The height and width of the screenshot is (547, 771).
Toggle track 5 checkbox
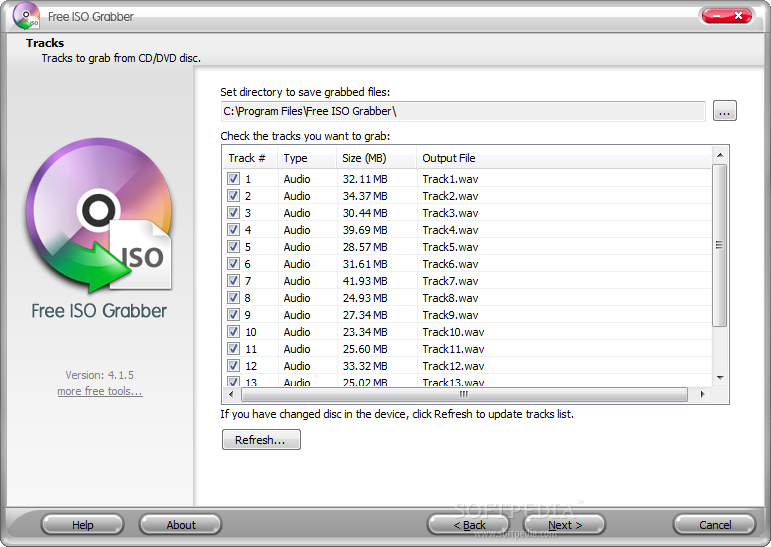point(234,246)
